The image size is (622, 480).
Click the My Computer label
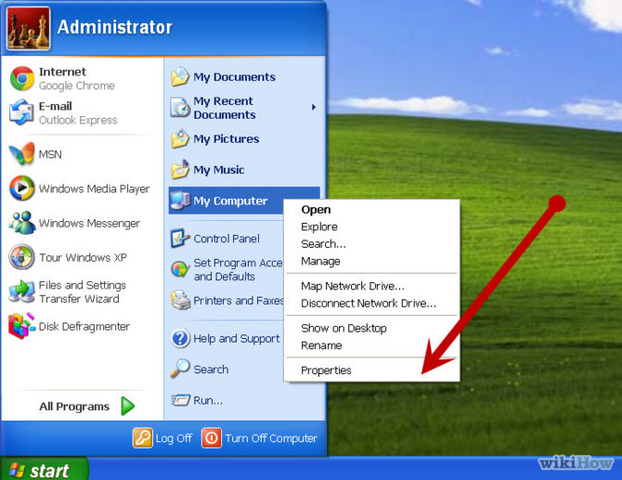(230, 201)
